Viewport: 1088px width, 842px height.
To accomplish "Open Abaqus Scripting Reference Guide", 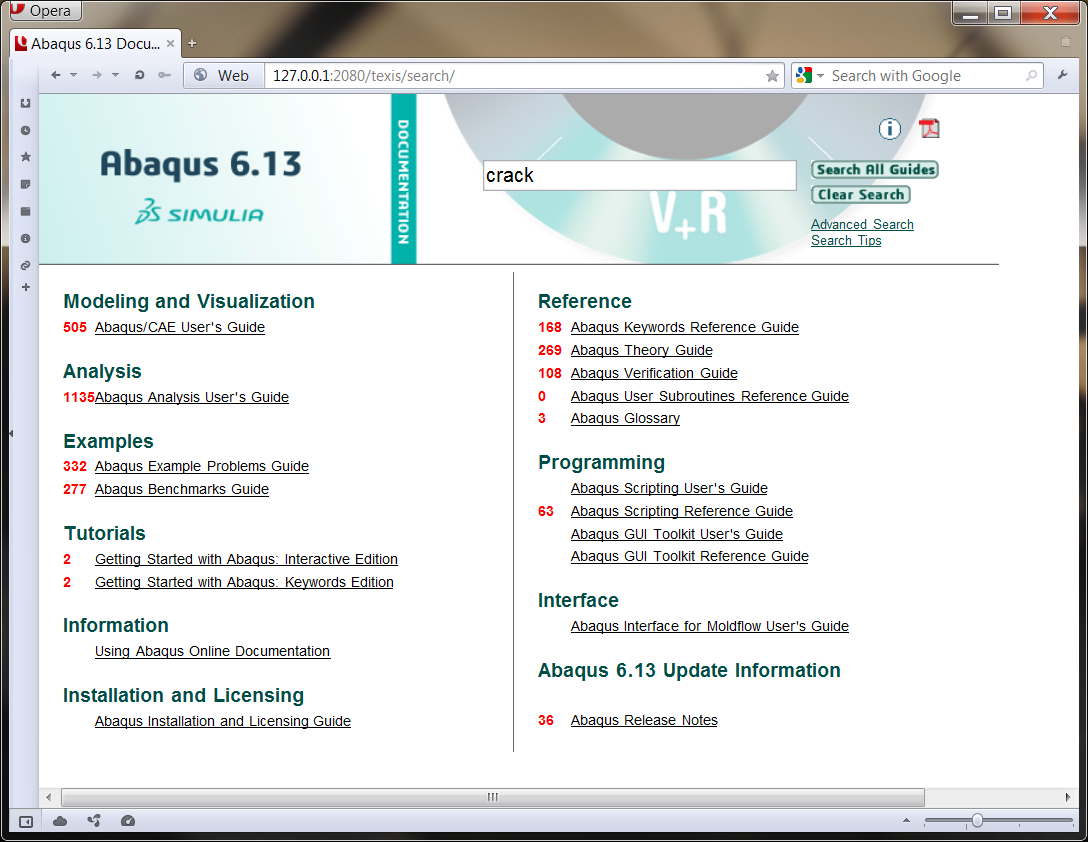I will pos(682,512).
